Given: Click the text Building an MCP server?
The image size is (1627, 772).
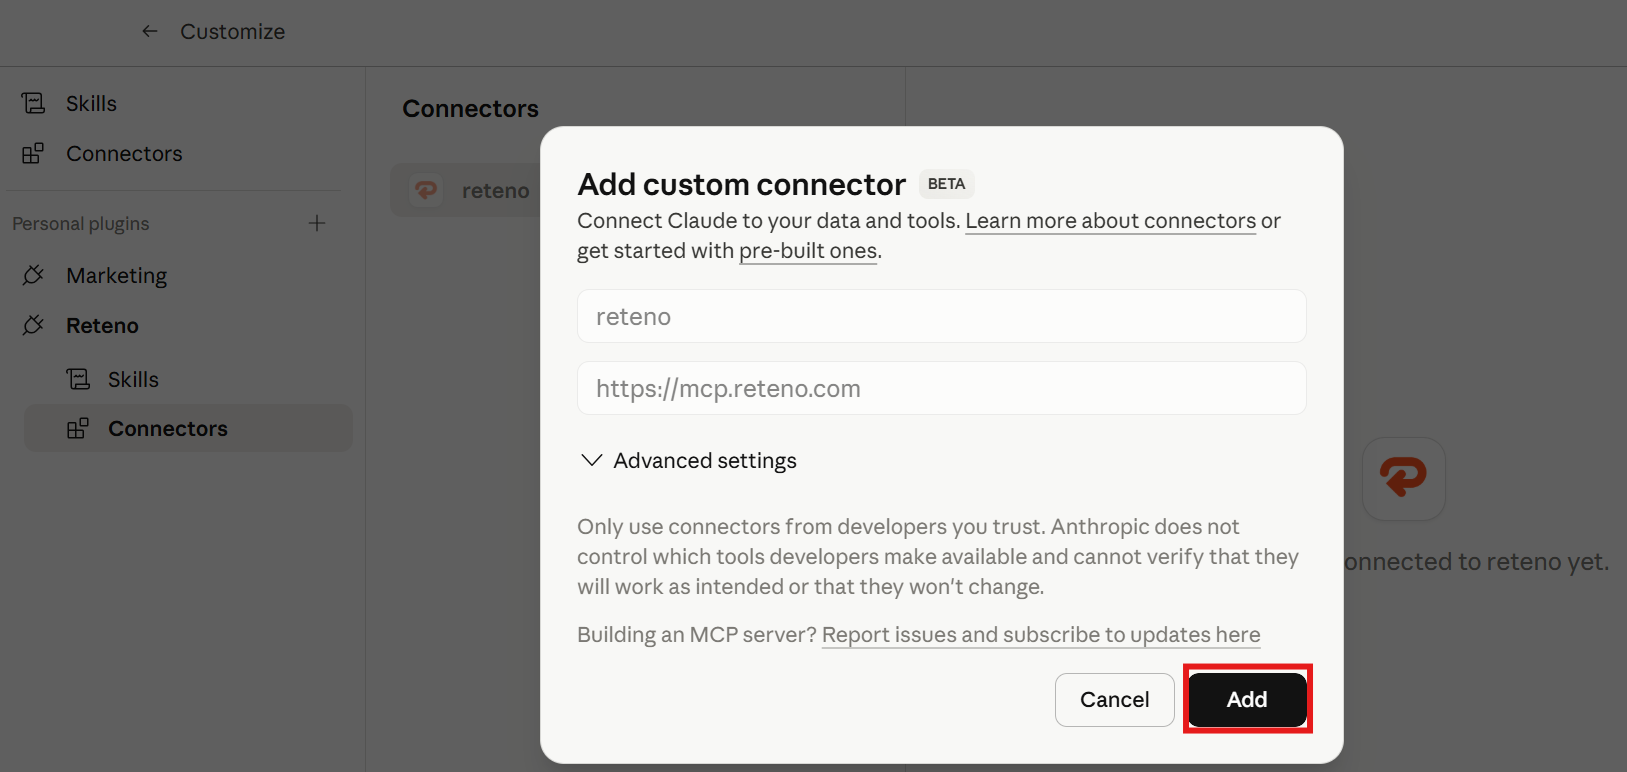Looking at the screenshot, I should 697,634.
